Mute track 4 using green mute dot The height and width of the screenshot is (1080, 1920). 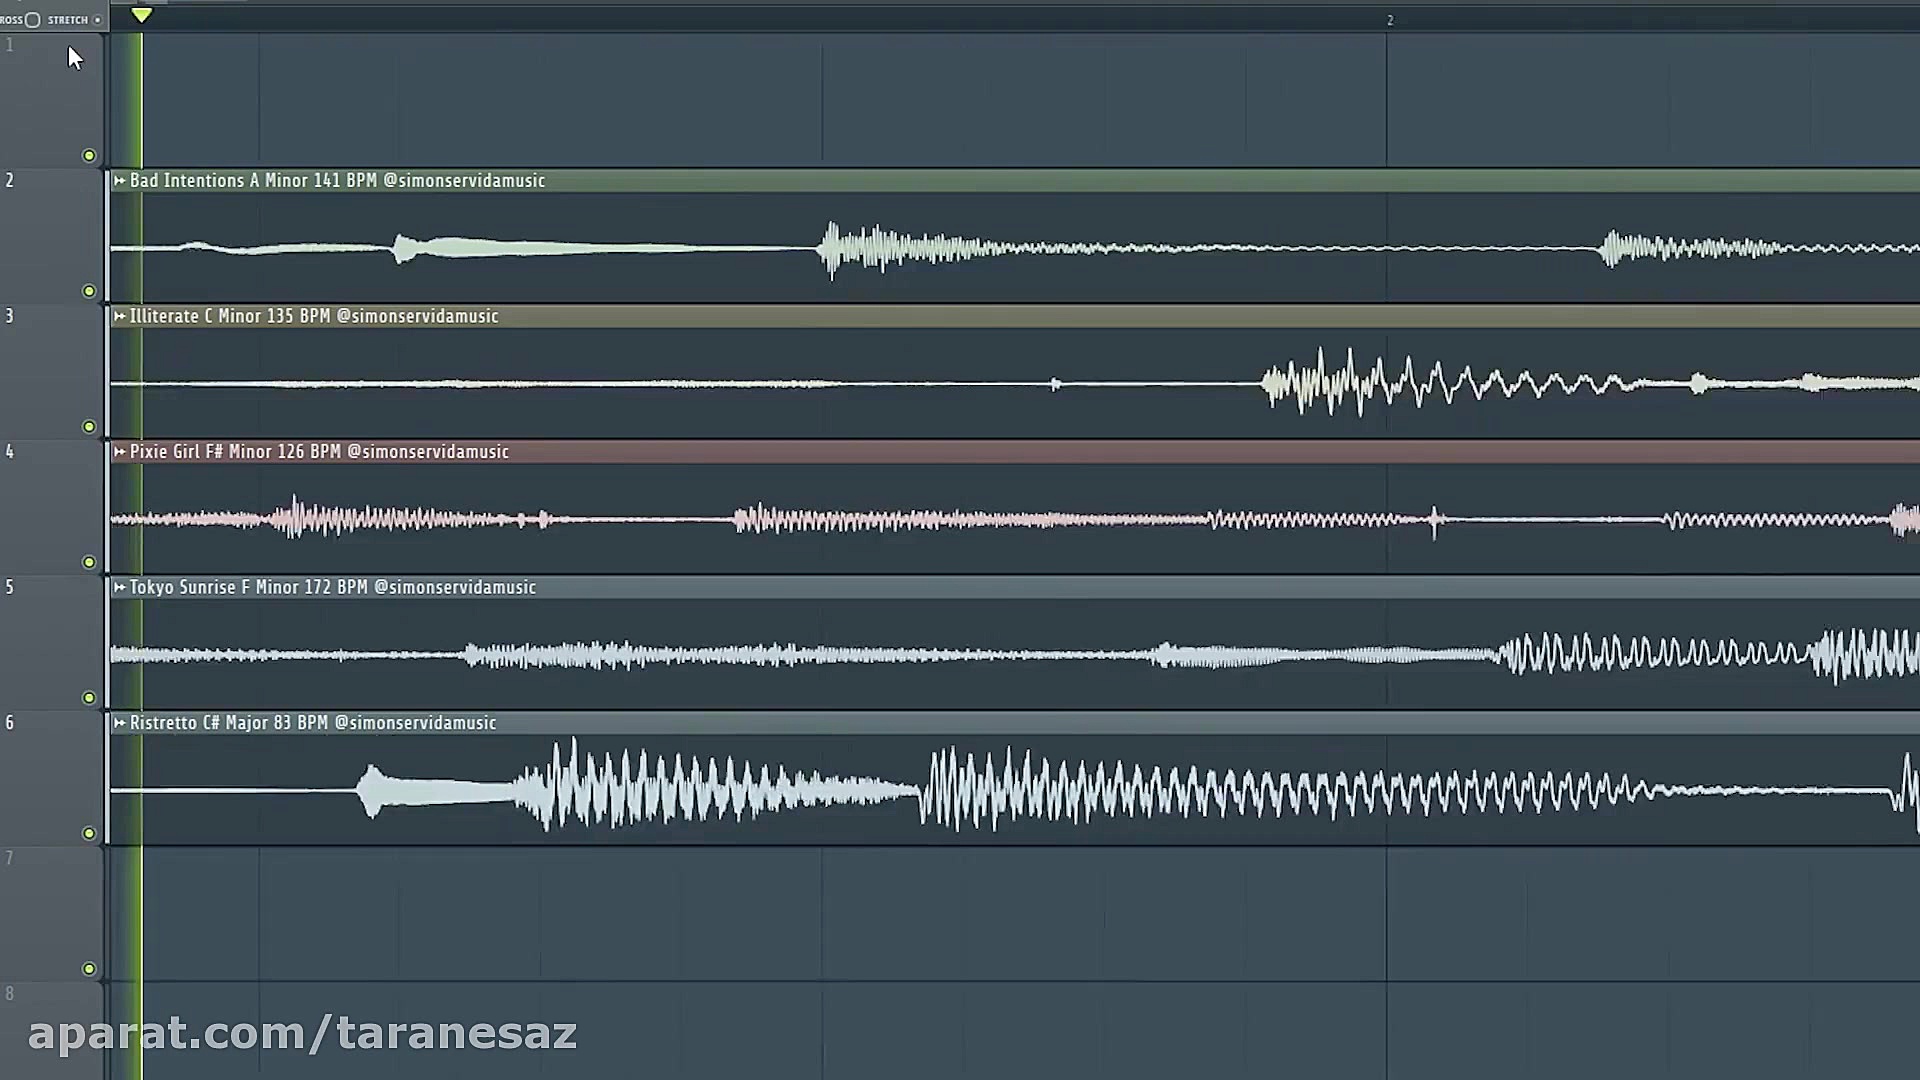click(x=89, y=562)
